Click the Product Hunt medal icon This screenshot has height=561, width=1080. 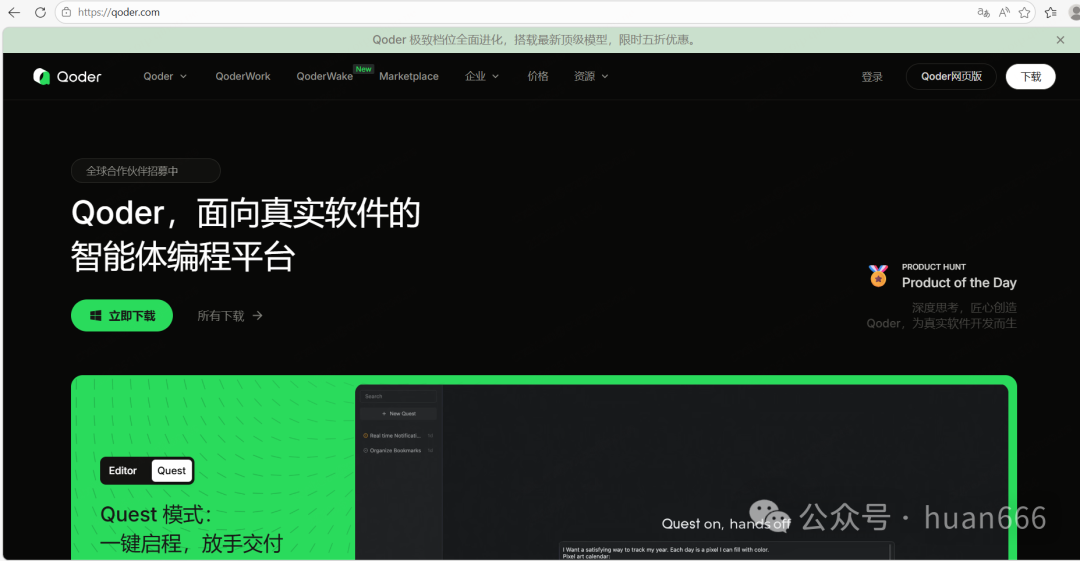(x=878, y=276)
